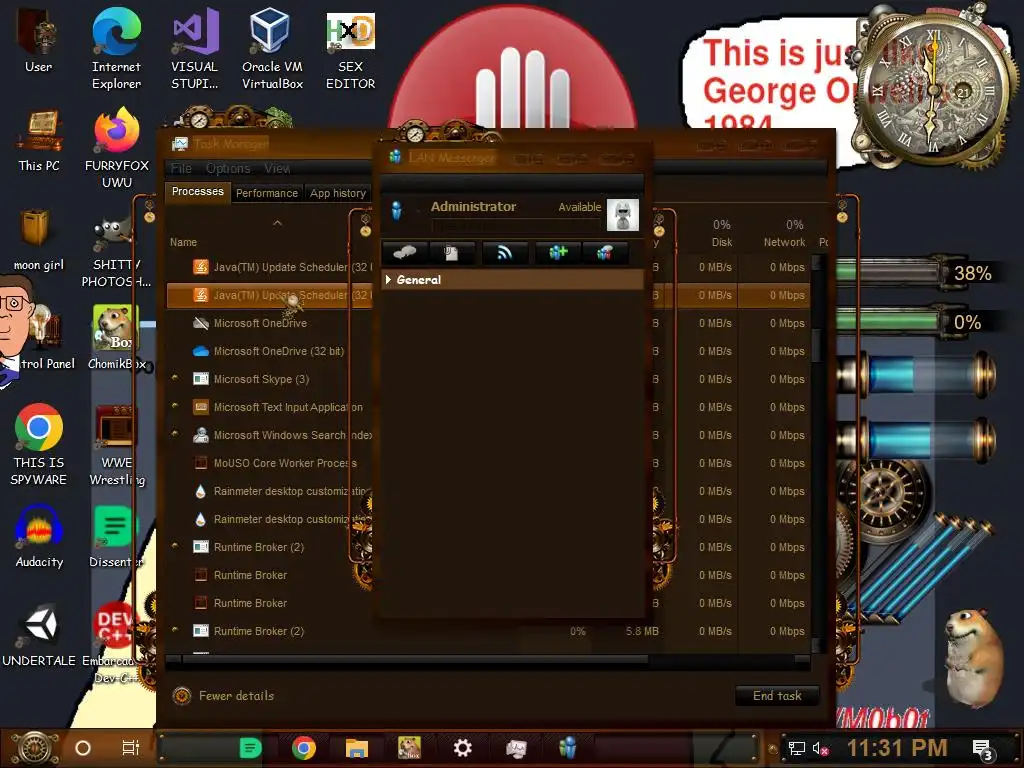Click the blue user status icon next to Administrator
This screenshot has height=768, width=1024.
coord(396,210)
